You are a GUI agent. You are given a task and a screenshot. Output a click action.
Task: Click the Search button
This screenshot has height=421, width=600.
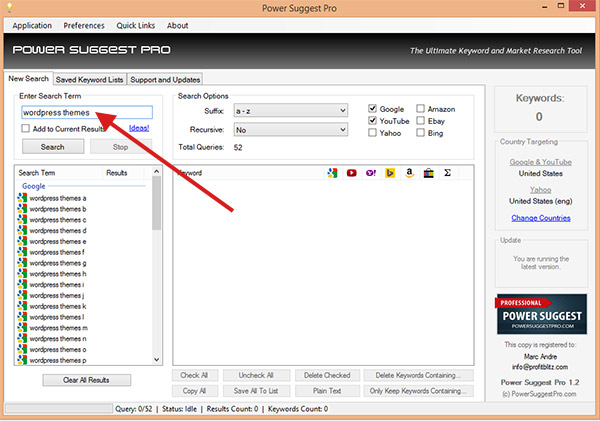click(x=53, y=147)
